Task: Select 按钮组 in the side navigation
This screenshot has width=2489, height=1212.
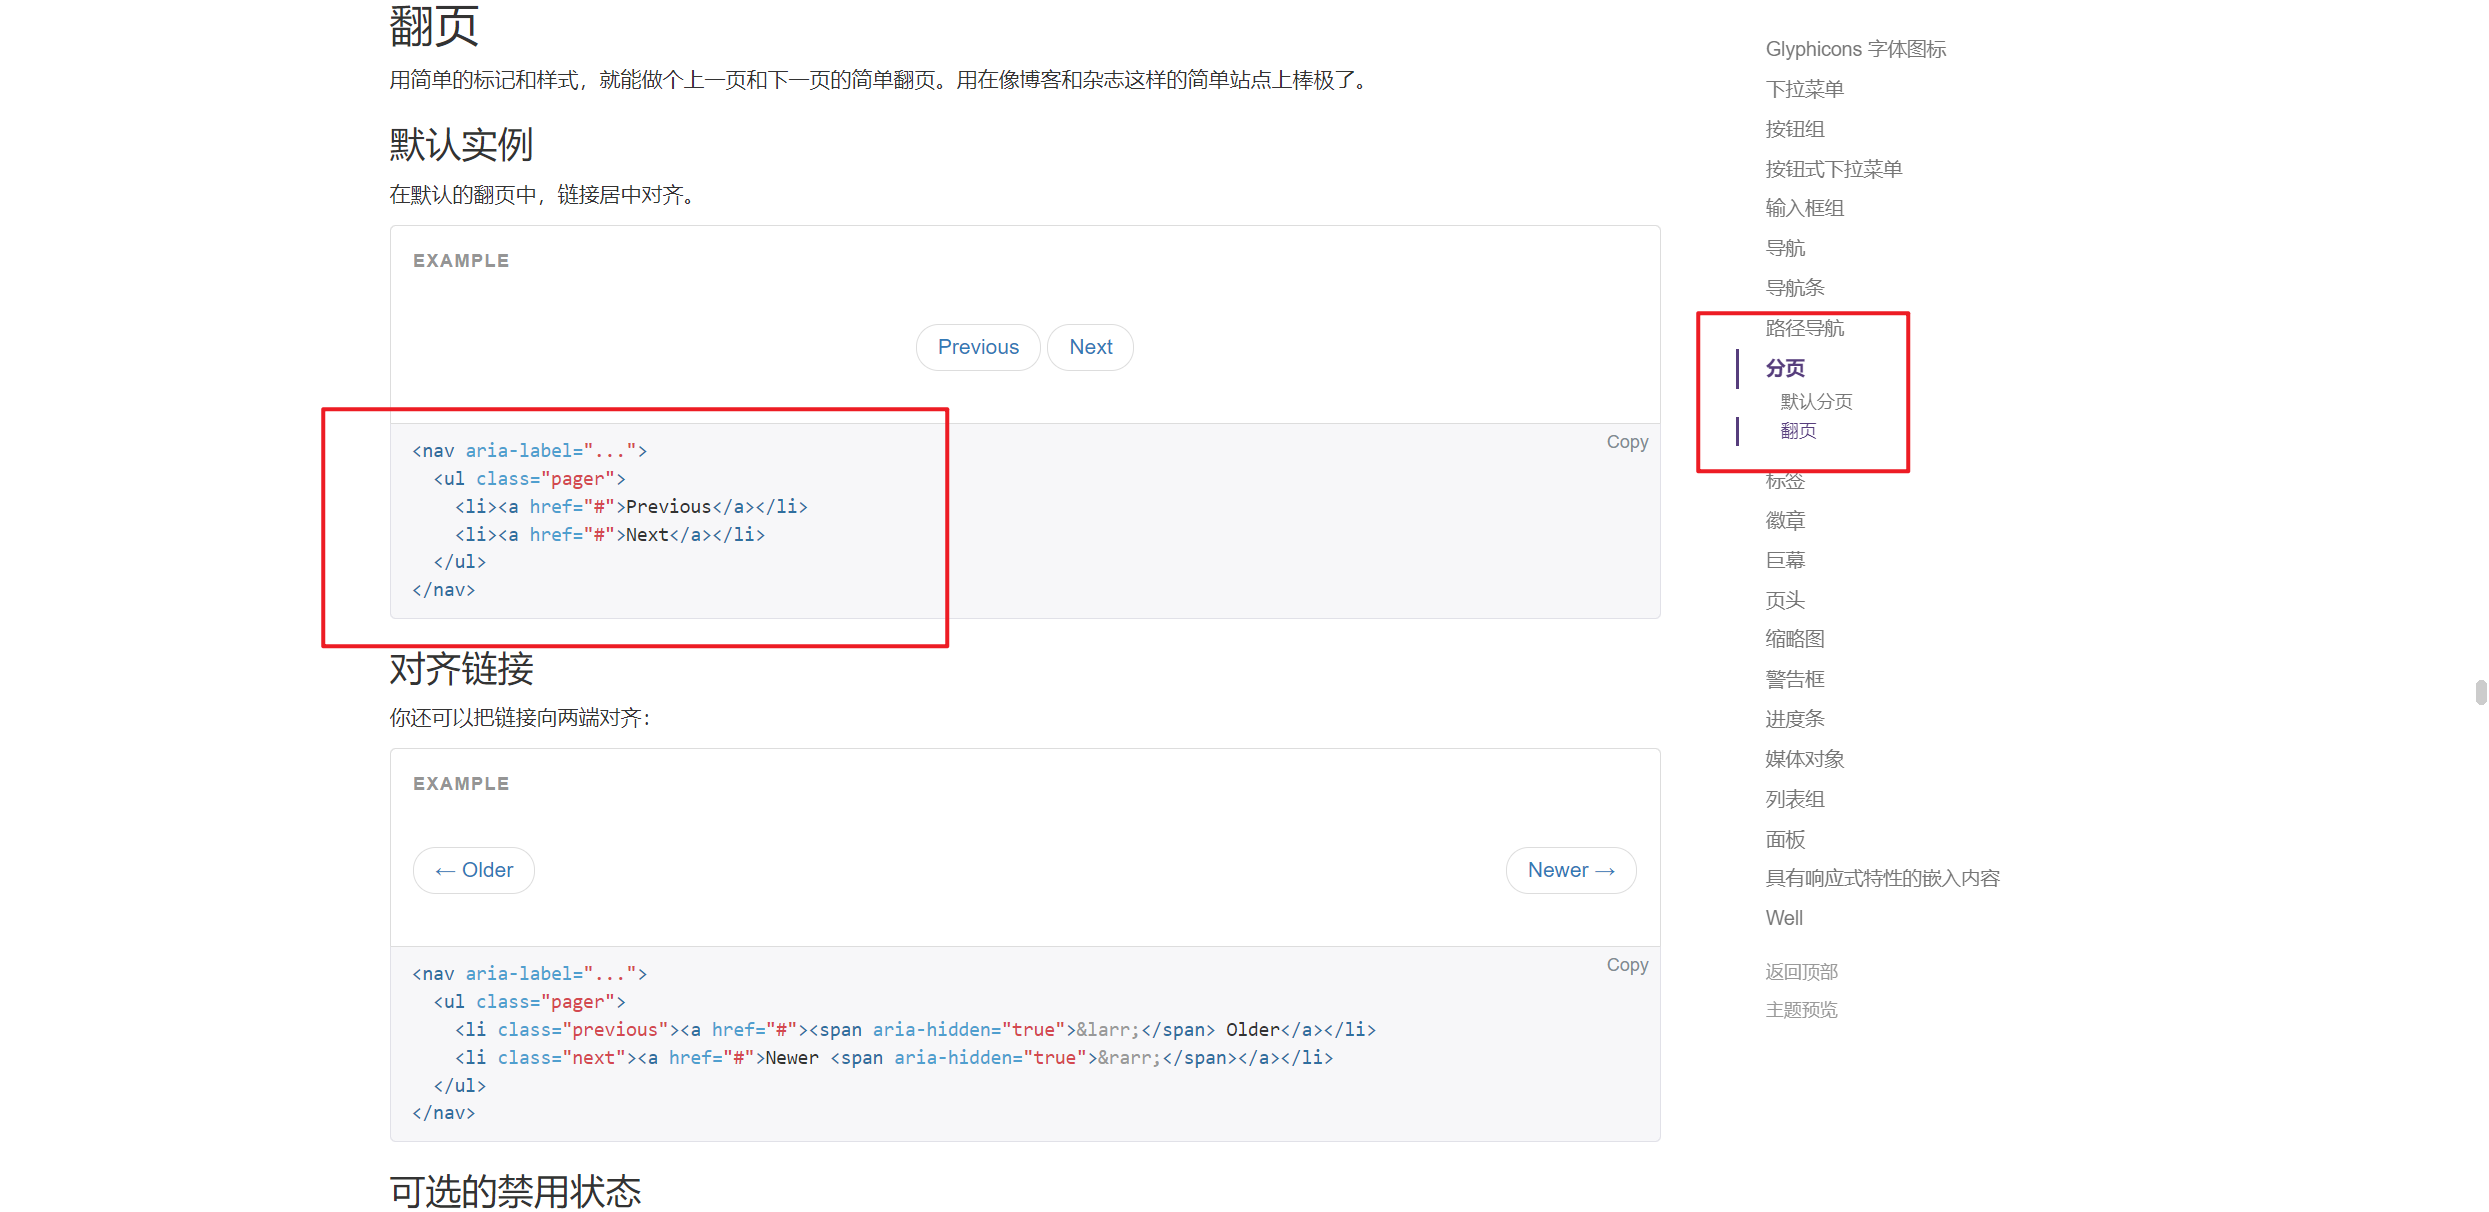Action: pyautogui.click(x=1795, y=129)
